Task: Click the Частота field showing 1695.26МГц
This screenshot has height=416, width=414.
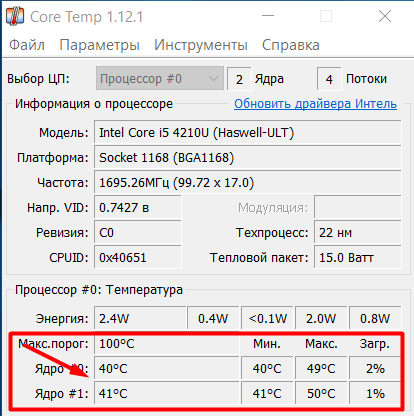Action: [x=248, y=183]
